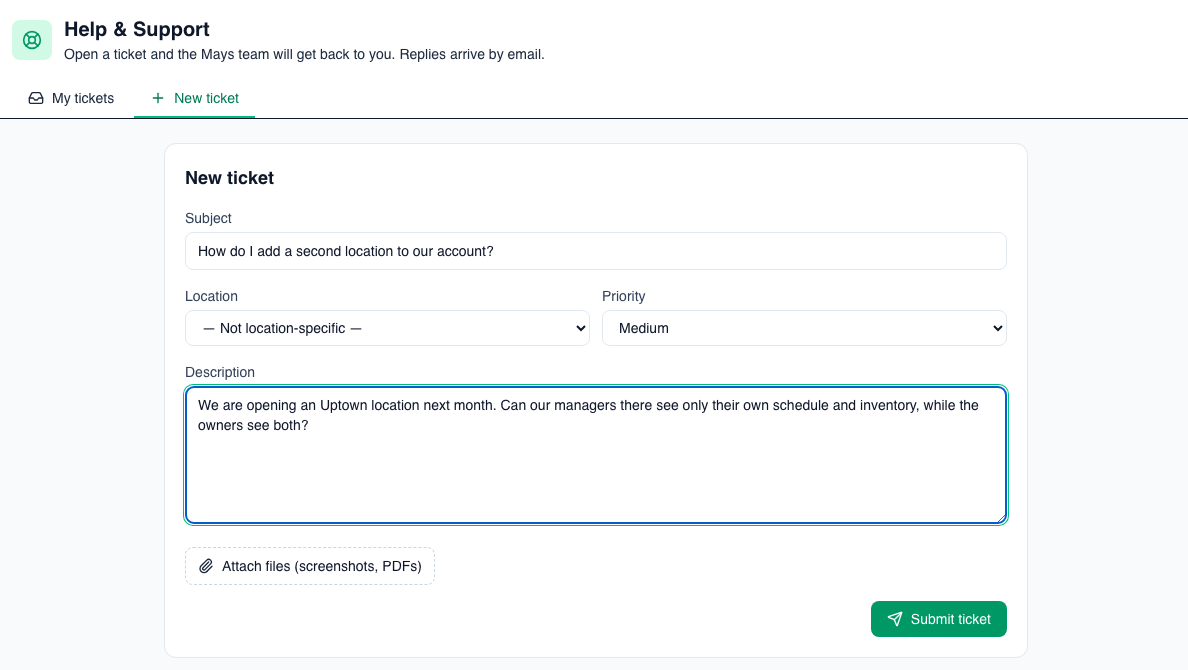Click the lifebuoy Help & Support icon
This screenshot has height=670, width=1188.
(x=32, y=40)
